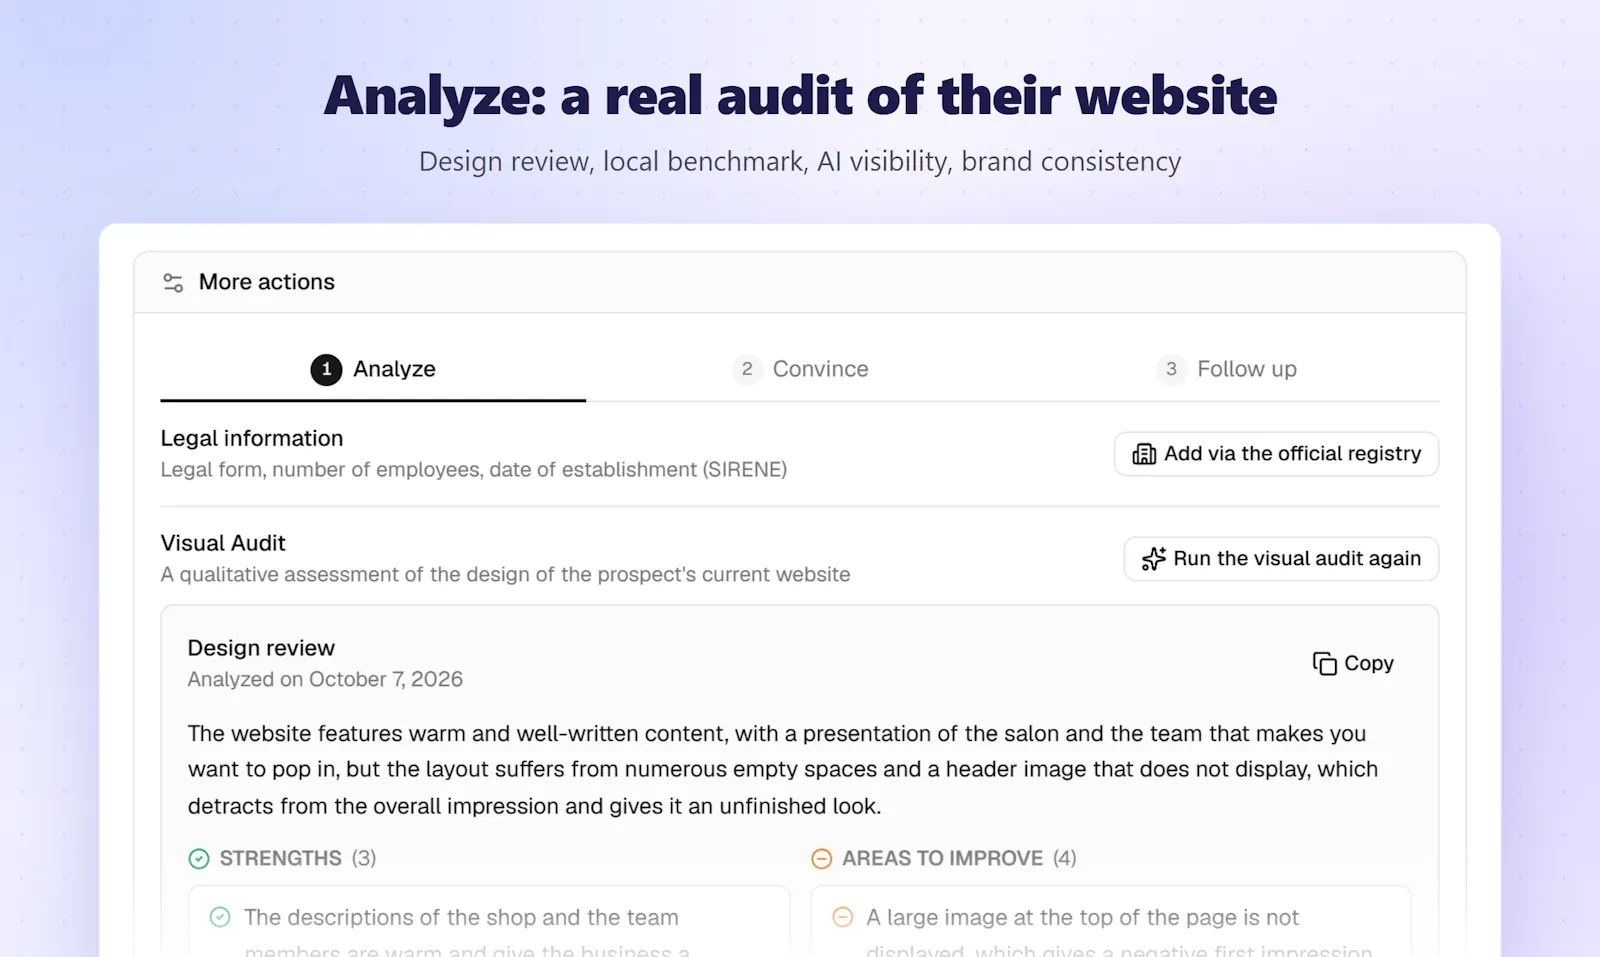Click the green Strengths check icon

click(x=199, y=859)
